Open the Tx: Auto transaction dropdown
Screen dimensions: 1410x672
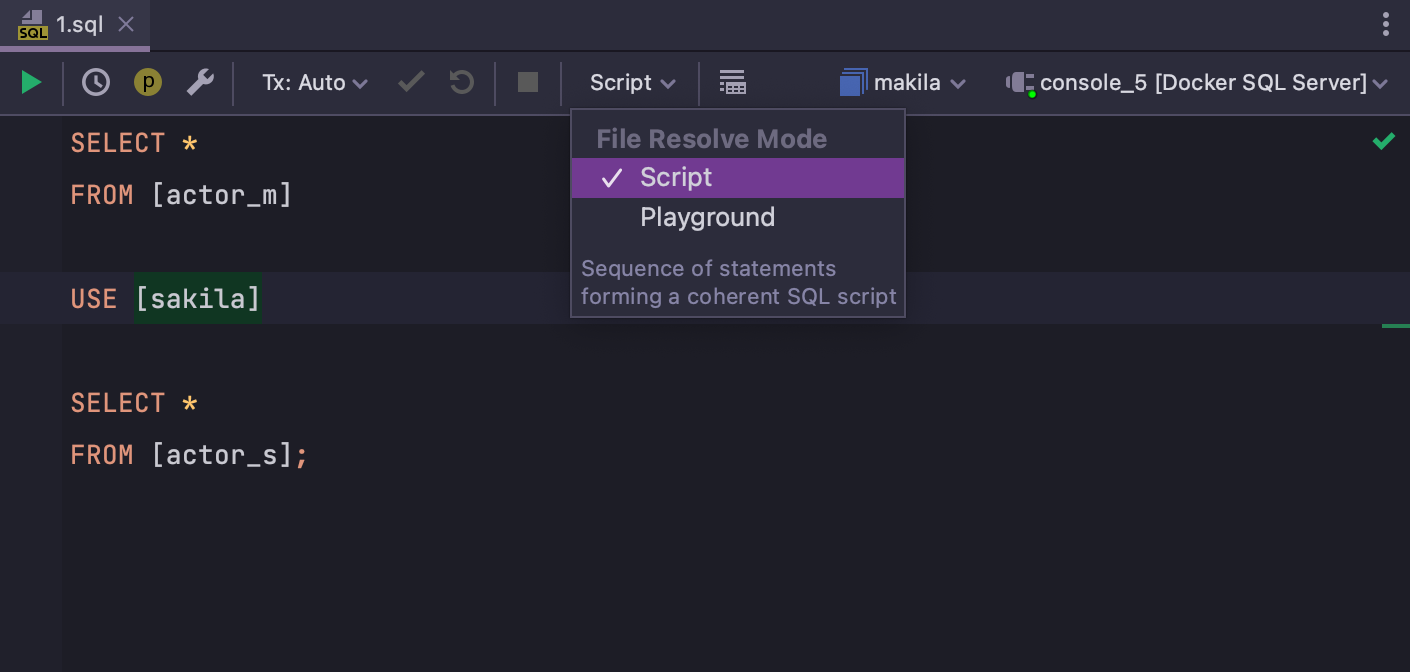point(314,83)
